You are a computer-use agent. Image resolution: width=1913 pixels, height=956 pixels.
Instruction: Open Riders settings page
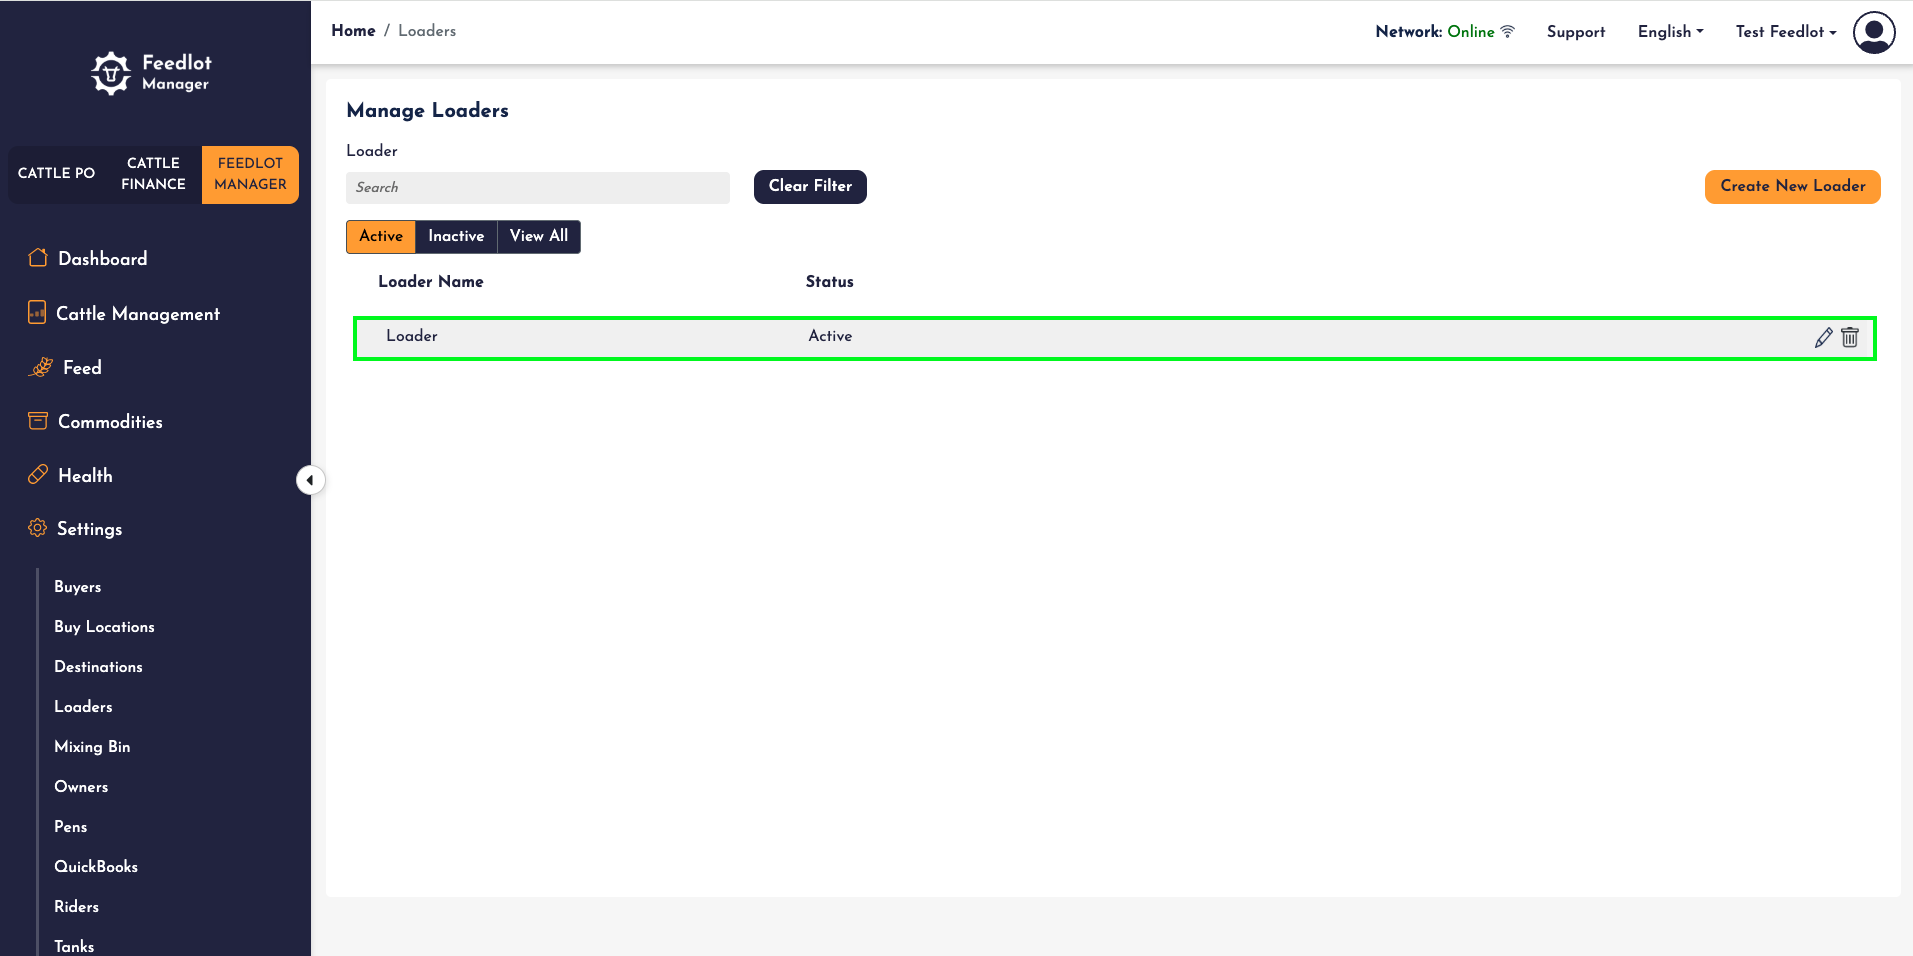point(76,907)
